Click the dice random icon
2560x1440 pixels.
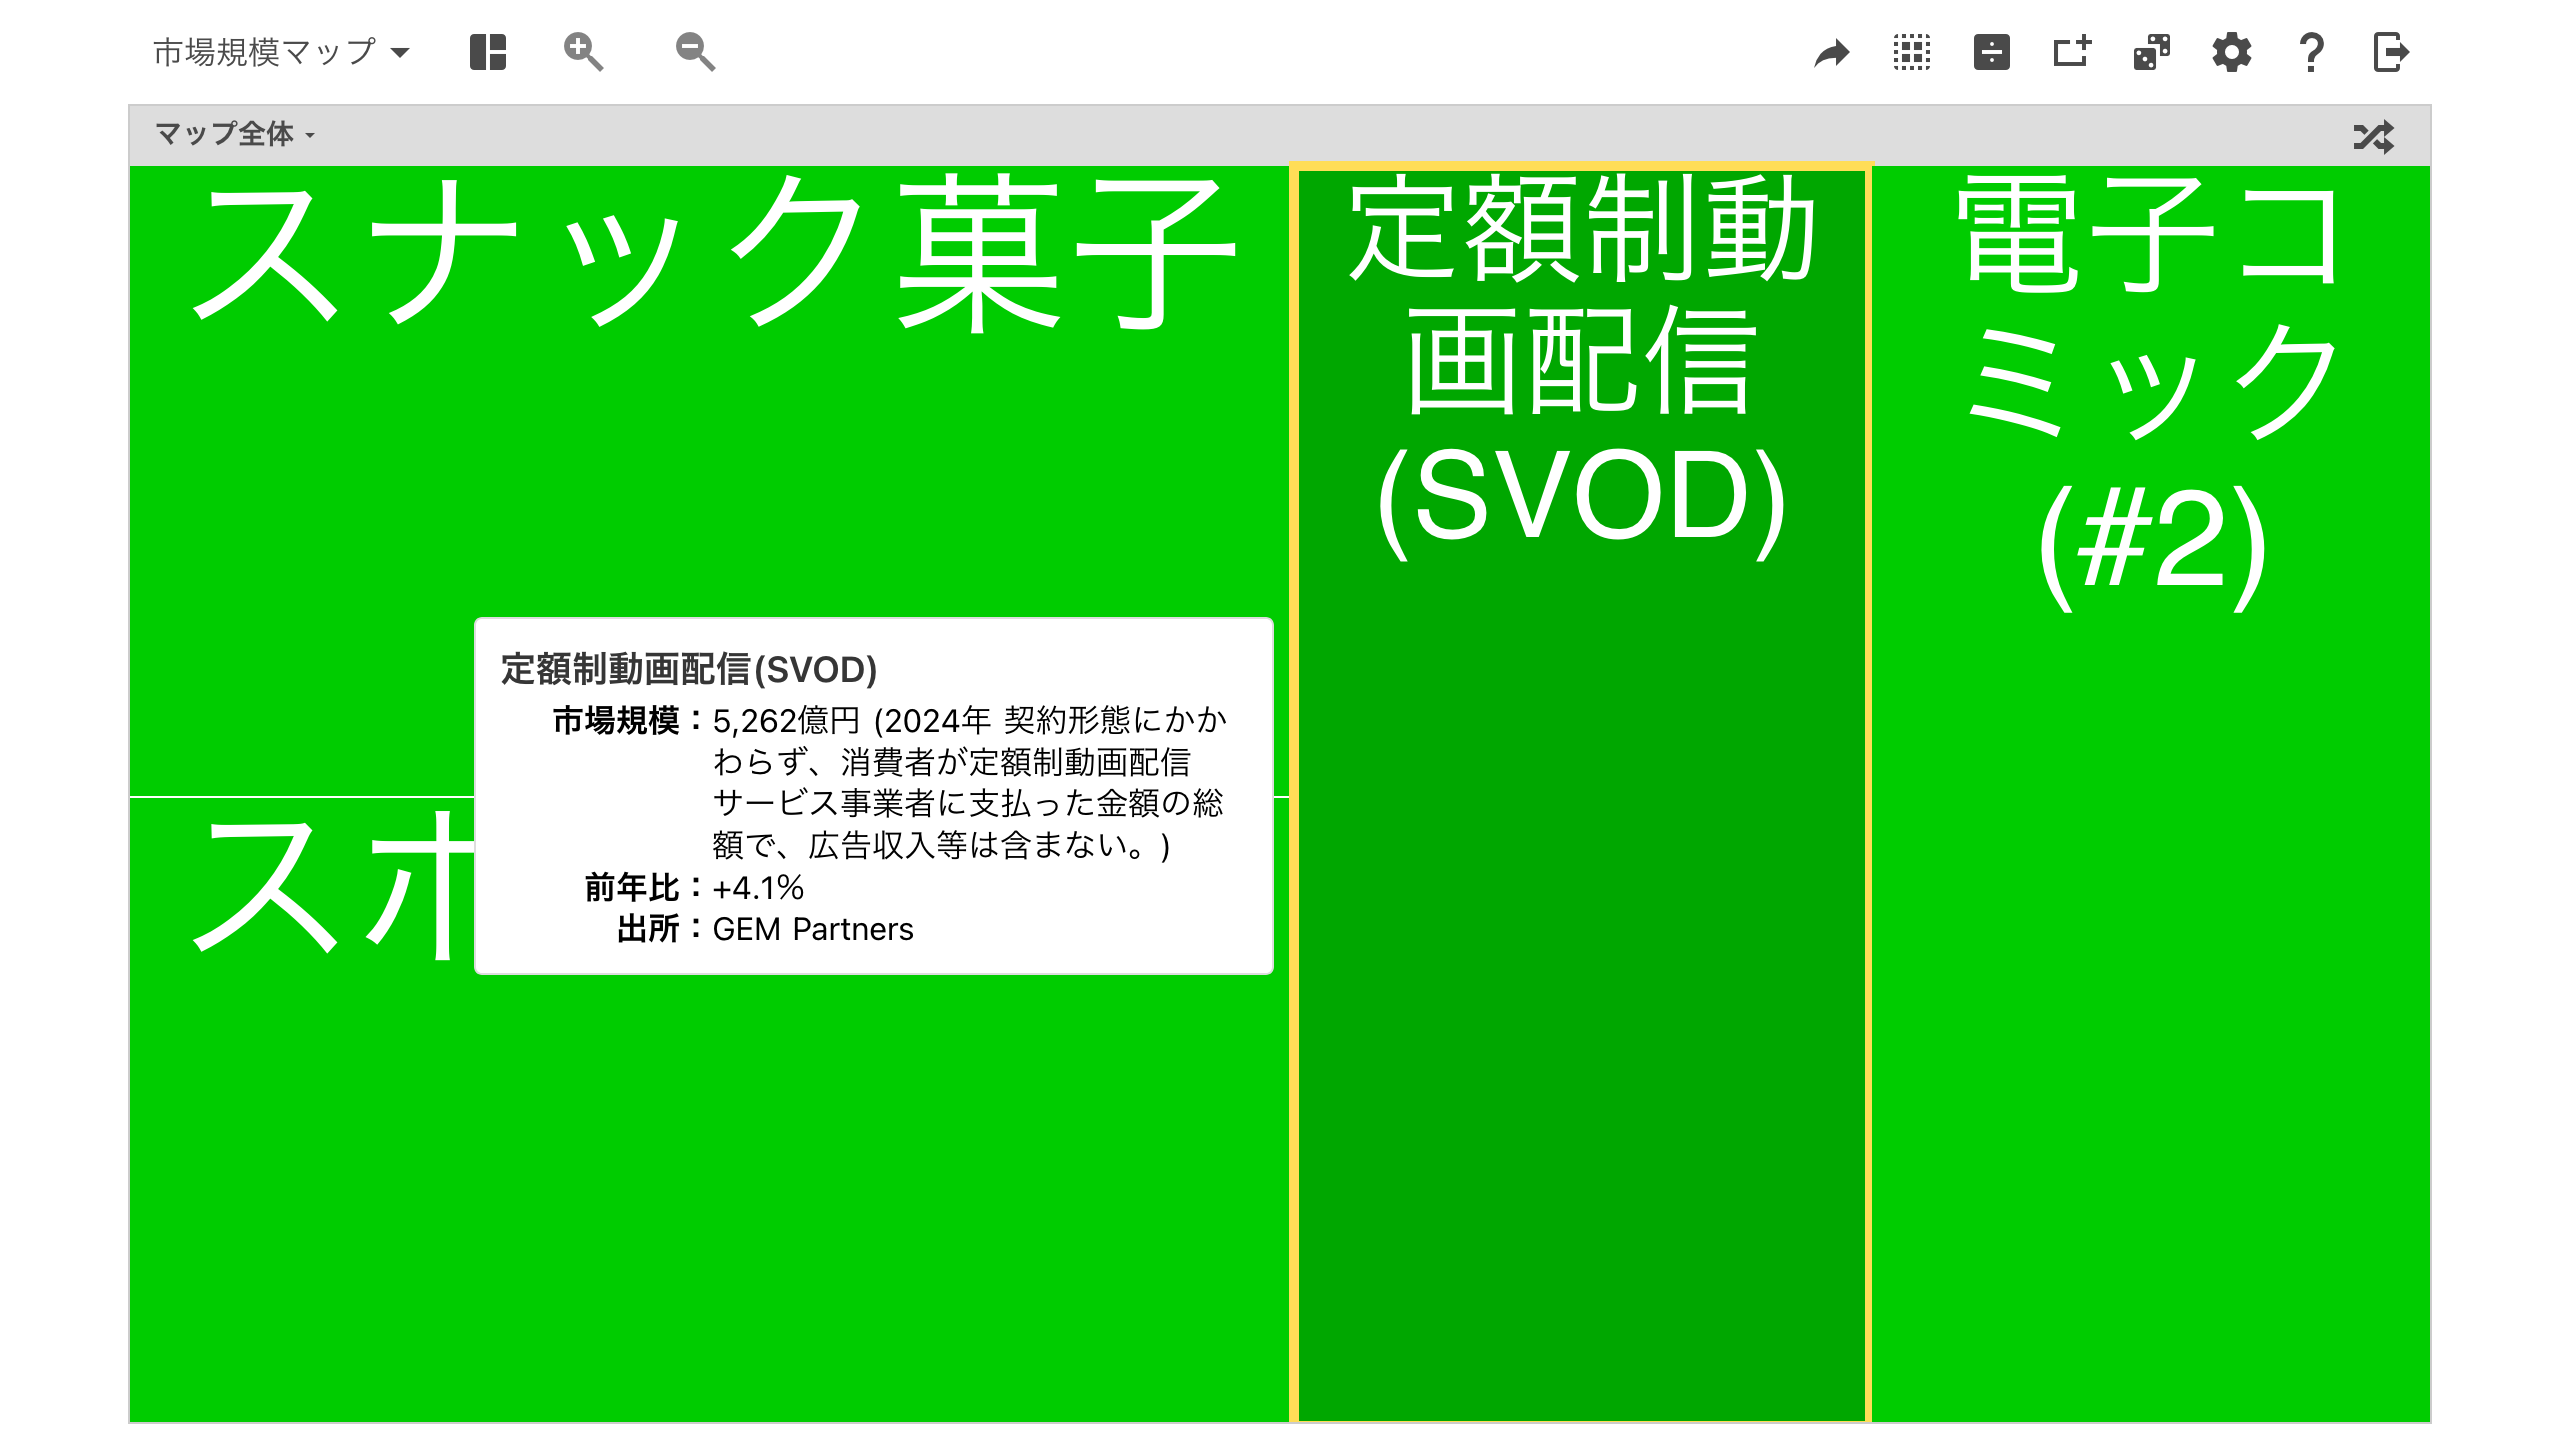(x=2152, y=52)
